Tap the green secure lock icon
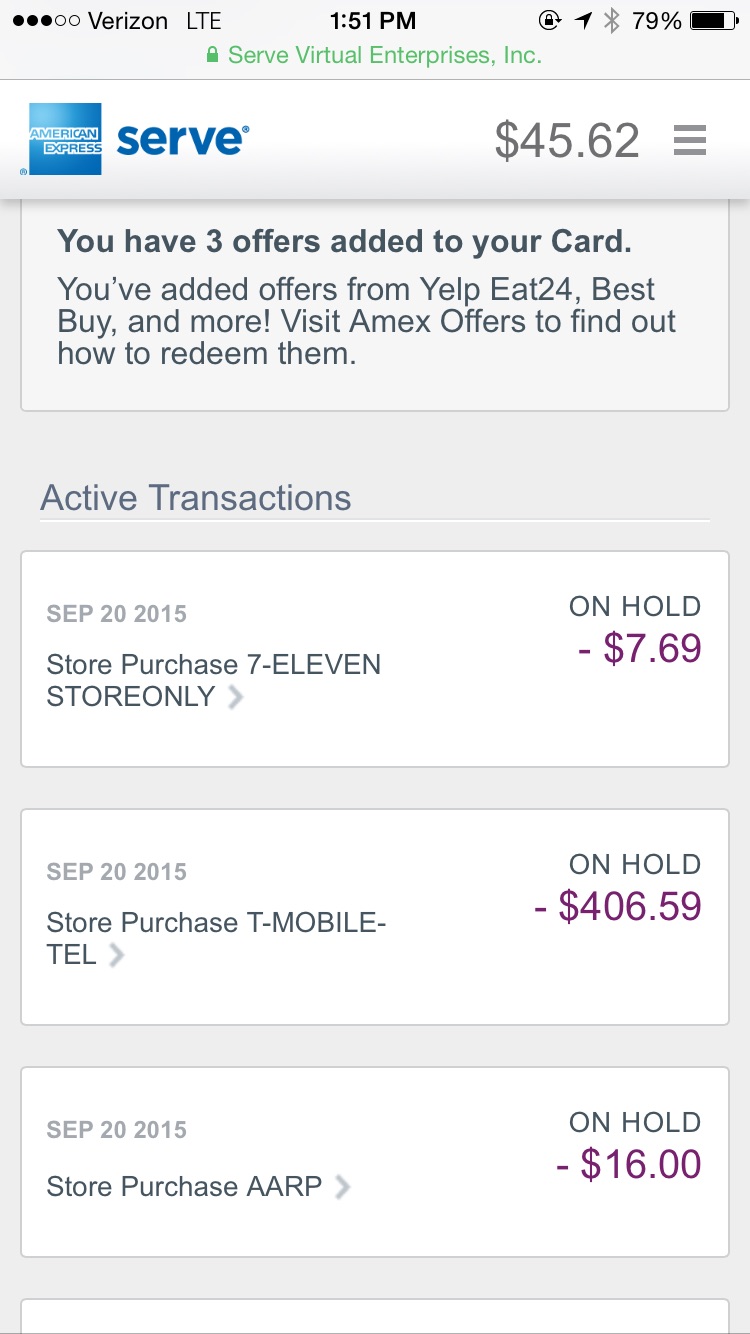750x1334 pixels. [212, 56]
